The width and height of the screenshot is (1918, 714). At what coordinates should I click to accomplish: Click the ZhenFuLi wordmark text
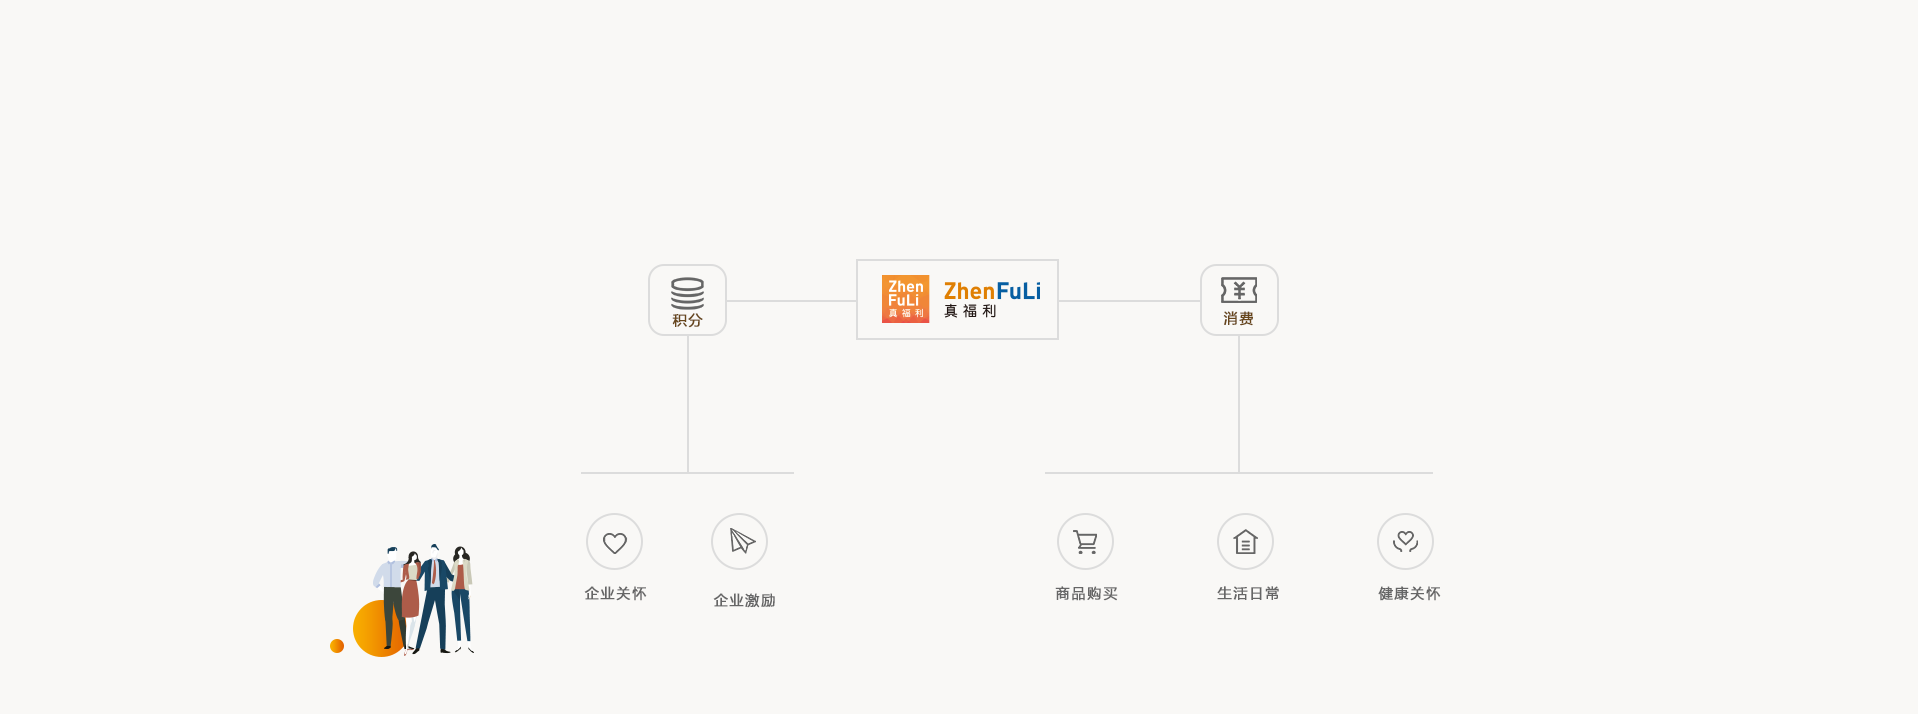992,291
